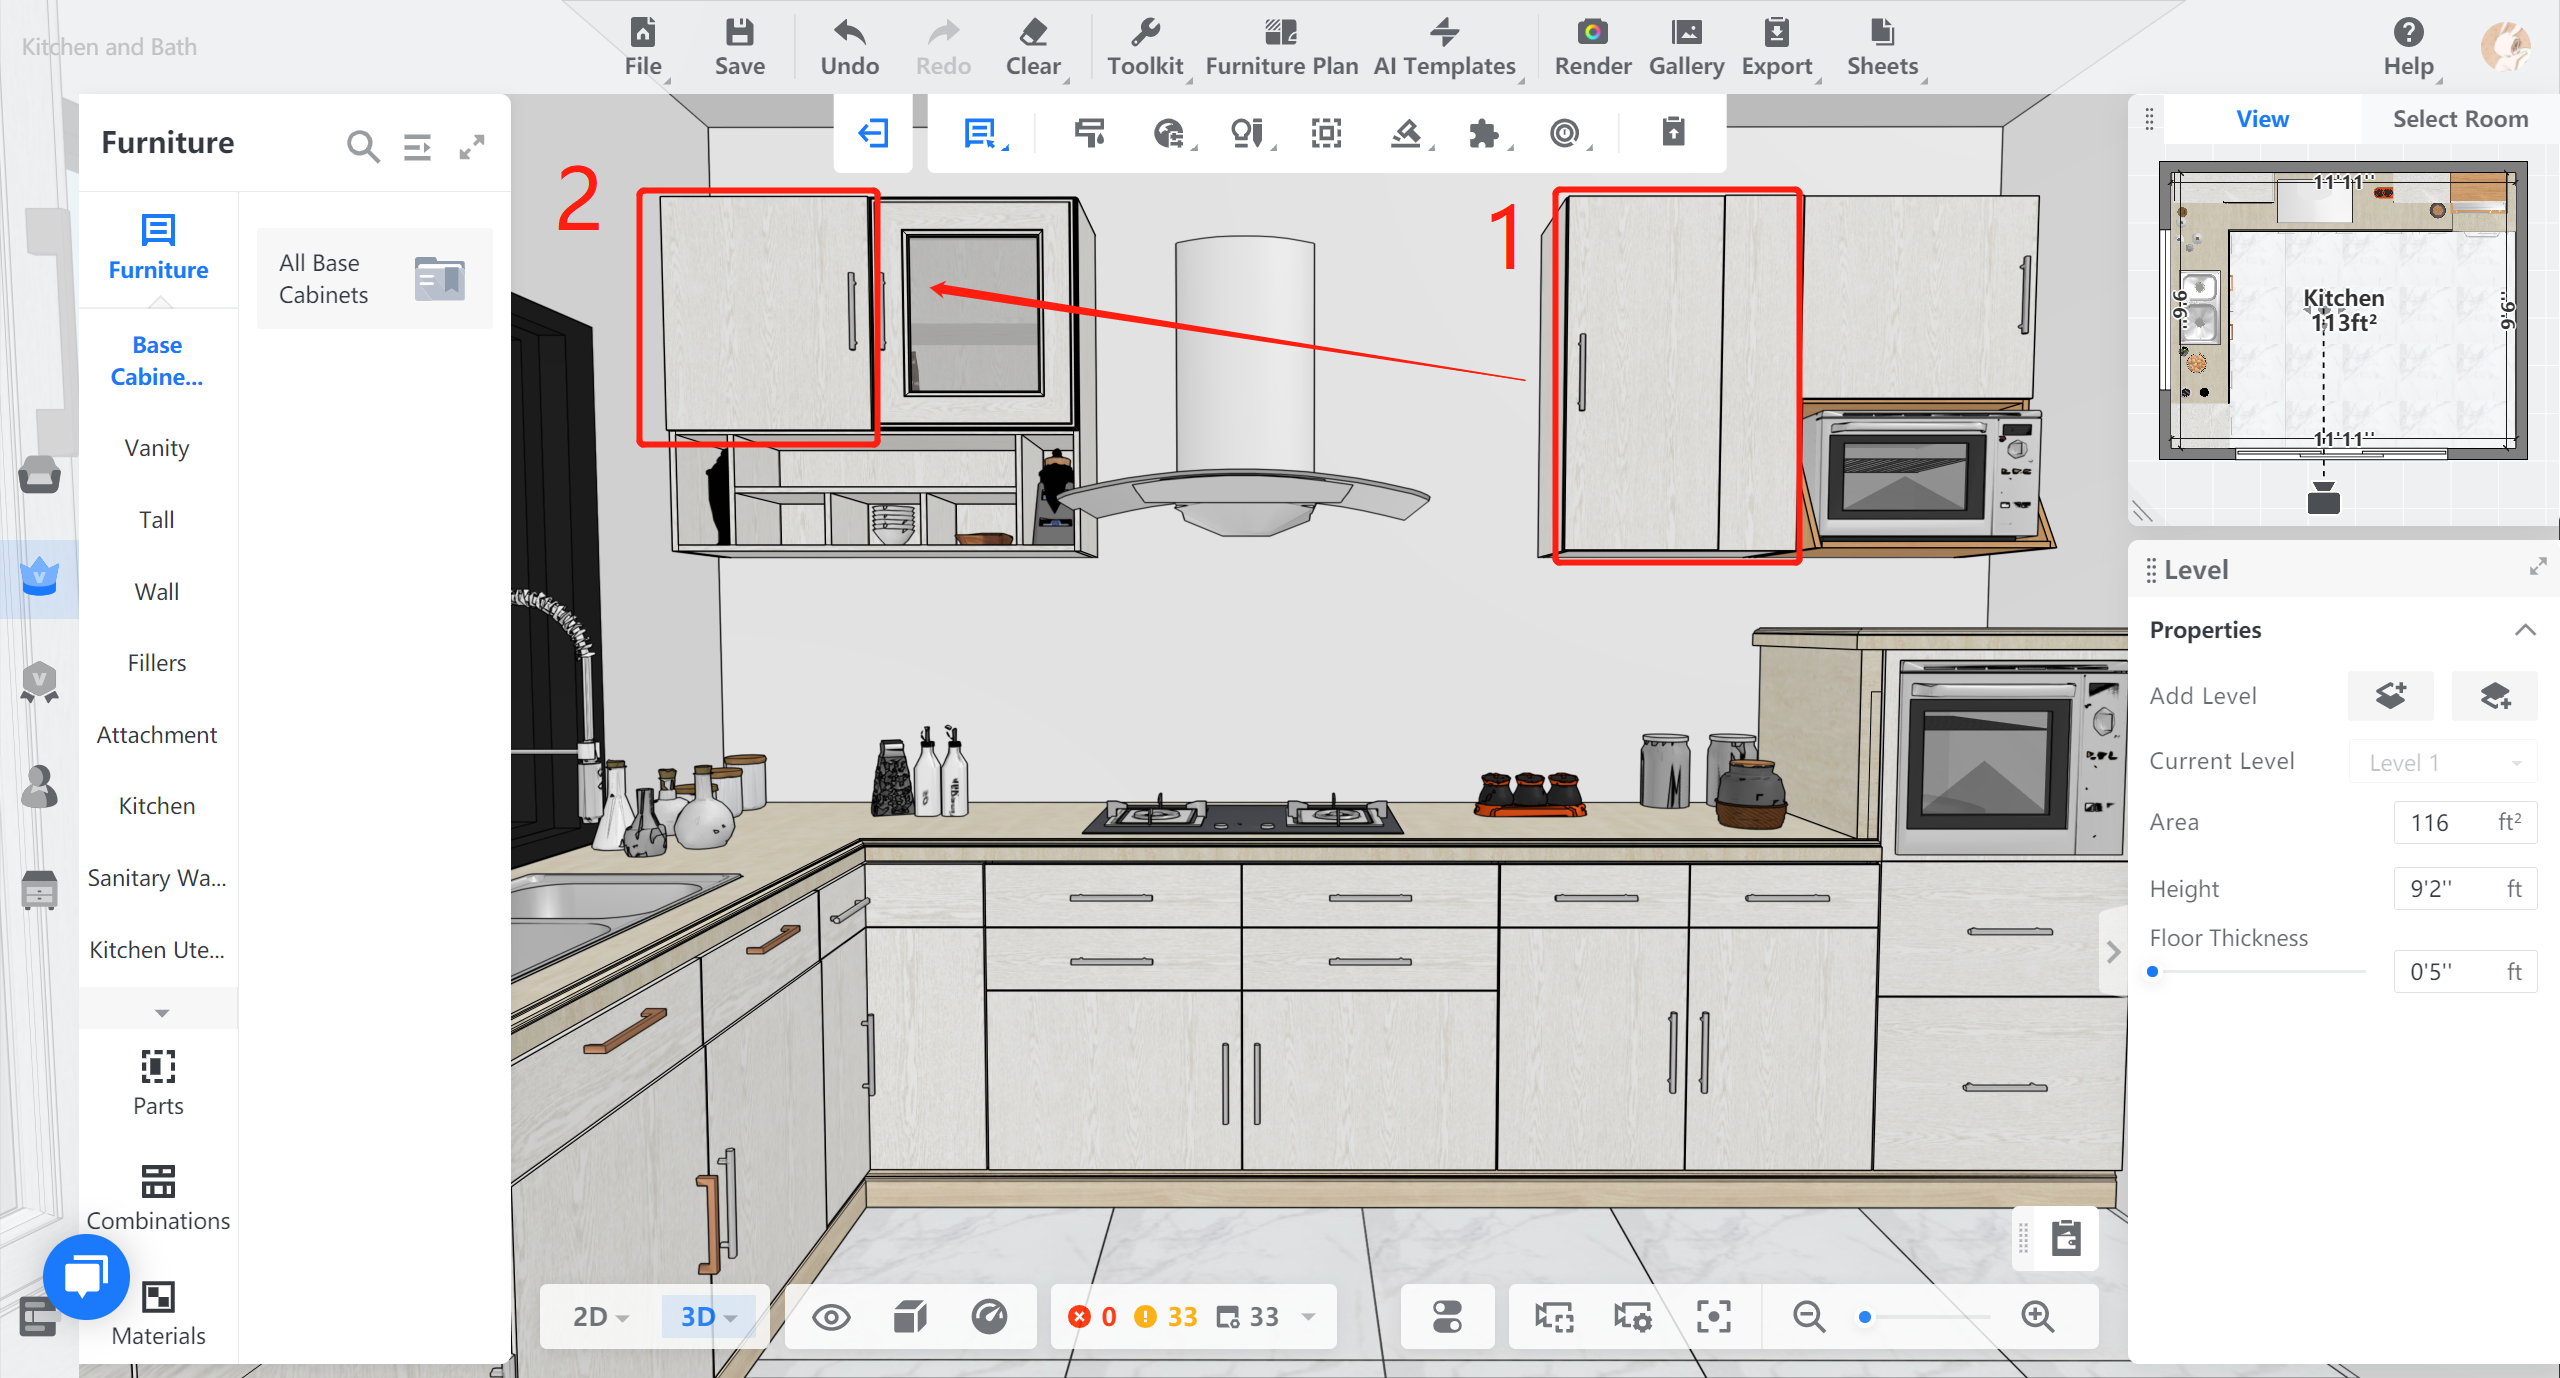Click the zoom in magnifier icon

2037,1316
